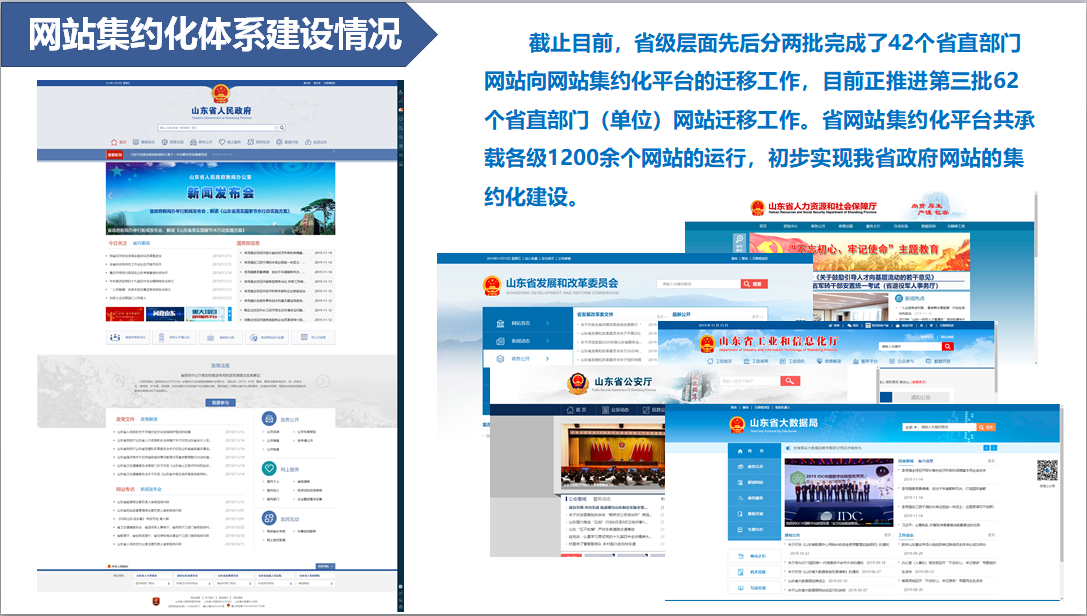This screenshot has height=616, width=1087.
Task: Open last friendly-links dropdown in government footer
Action: point(315,583)
